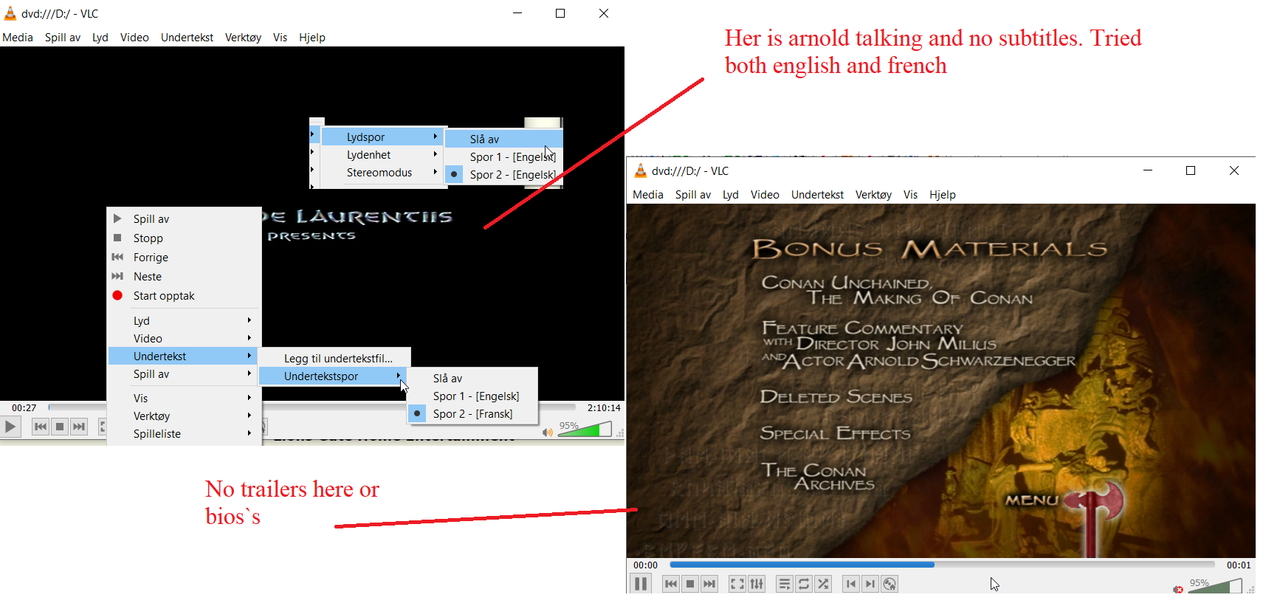
Task: Open Verktøy menu in right VLC window
Action: point(874,195)
